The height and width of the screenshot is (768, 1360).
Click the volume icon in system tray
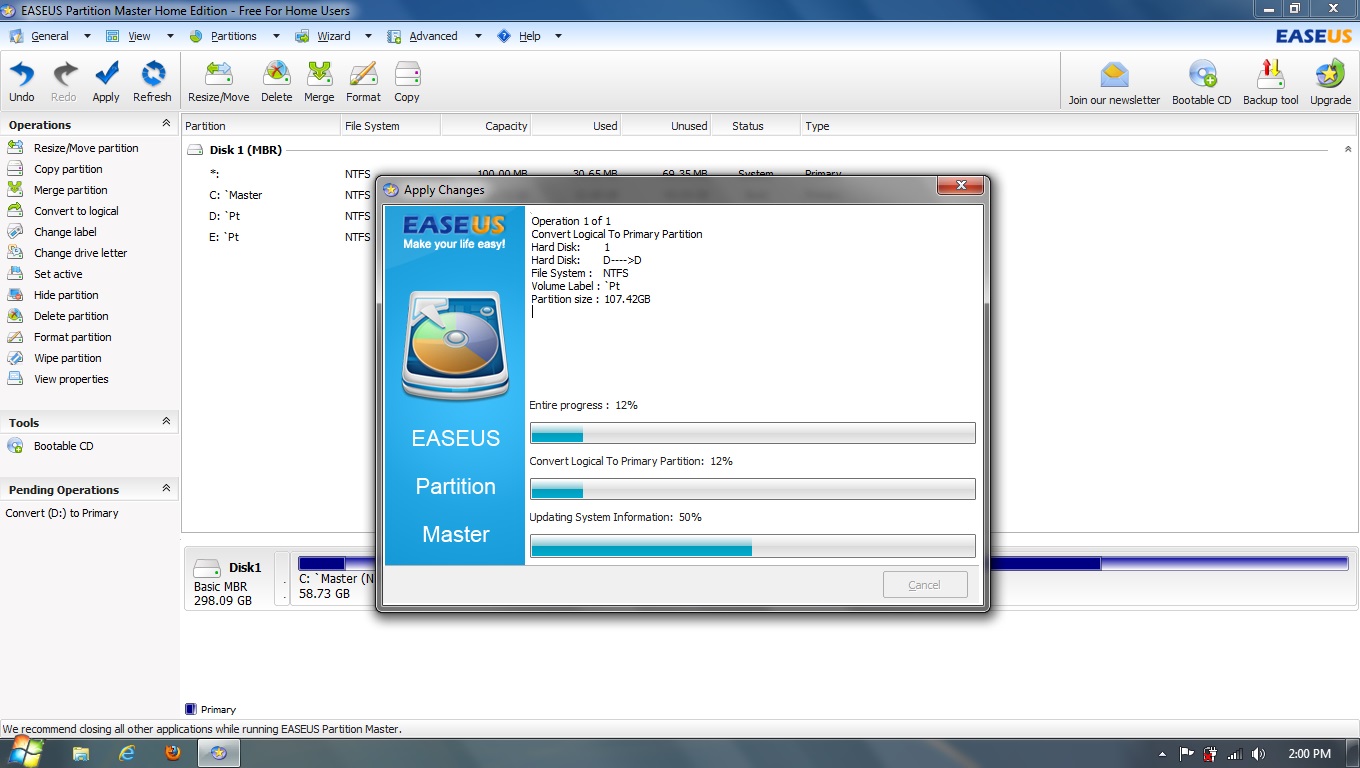click(1258, 754)
